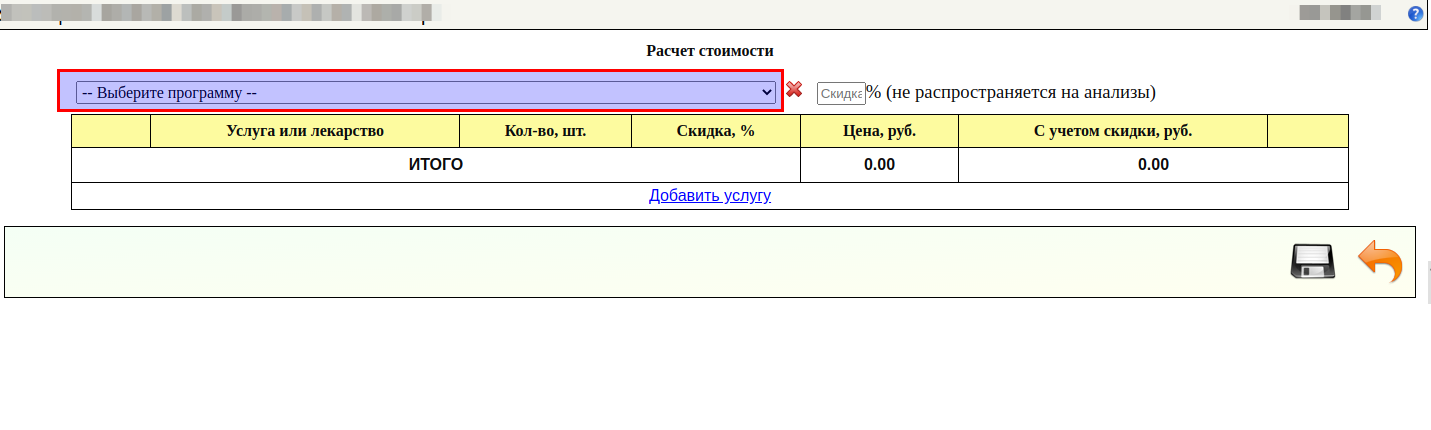Click the chevron arrow of the program selector

coord(767,92)
